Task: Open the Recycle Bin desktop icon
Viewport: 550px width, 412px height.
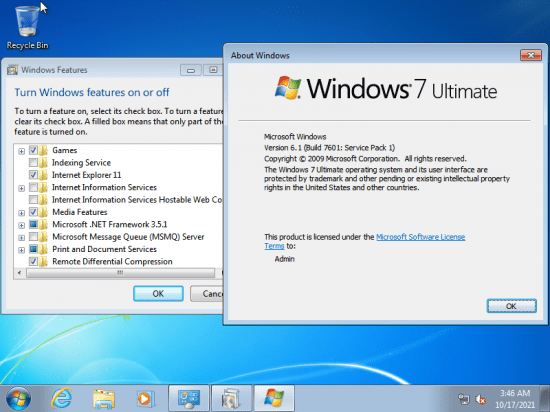Action: 27,27
